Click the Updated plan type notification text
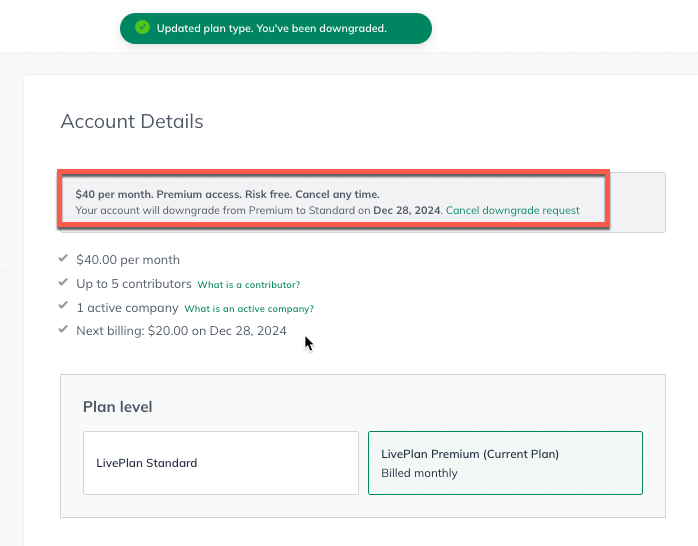698x546 pixels. (x=272, y=28)
